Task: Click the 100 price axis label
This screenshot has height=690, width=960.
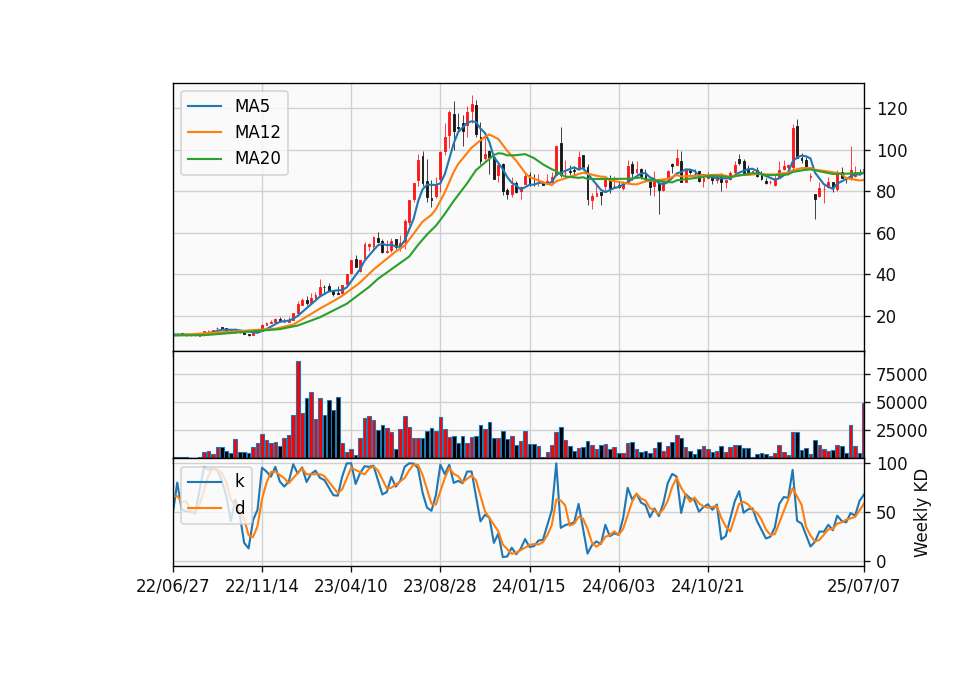Action: coord(892,151)
